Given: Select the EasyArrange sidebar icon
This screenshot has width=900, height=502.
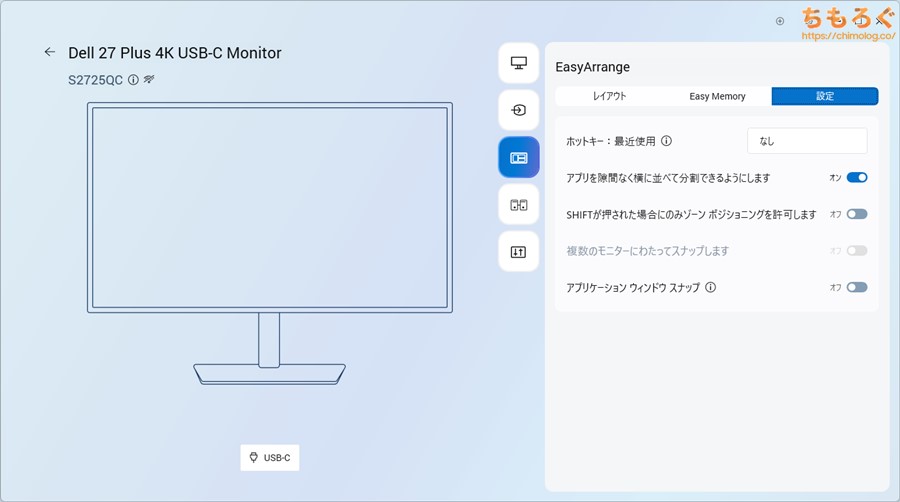Looking at the screenshot, I should click(518, 158).
